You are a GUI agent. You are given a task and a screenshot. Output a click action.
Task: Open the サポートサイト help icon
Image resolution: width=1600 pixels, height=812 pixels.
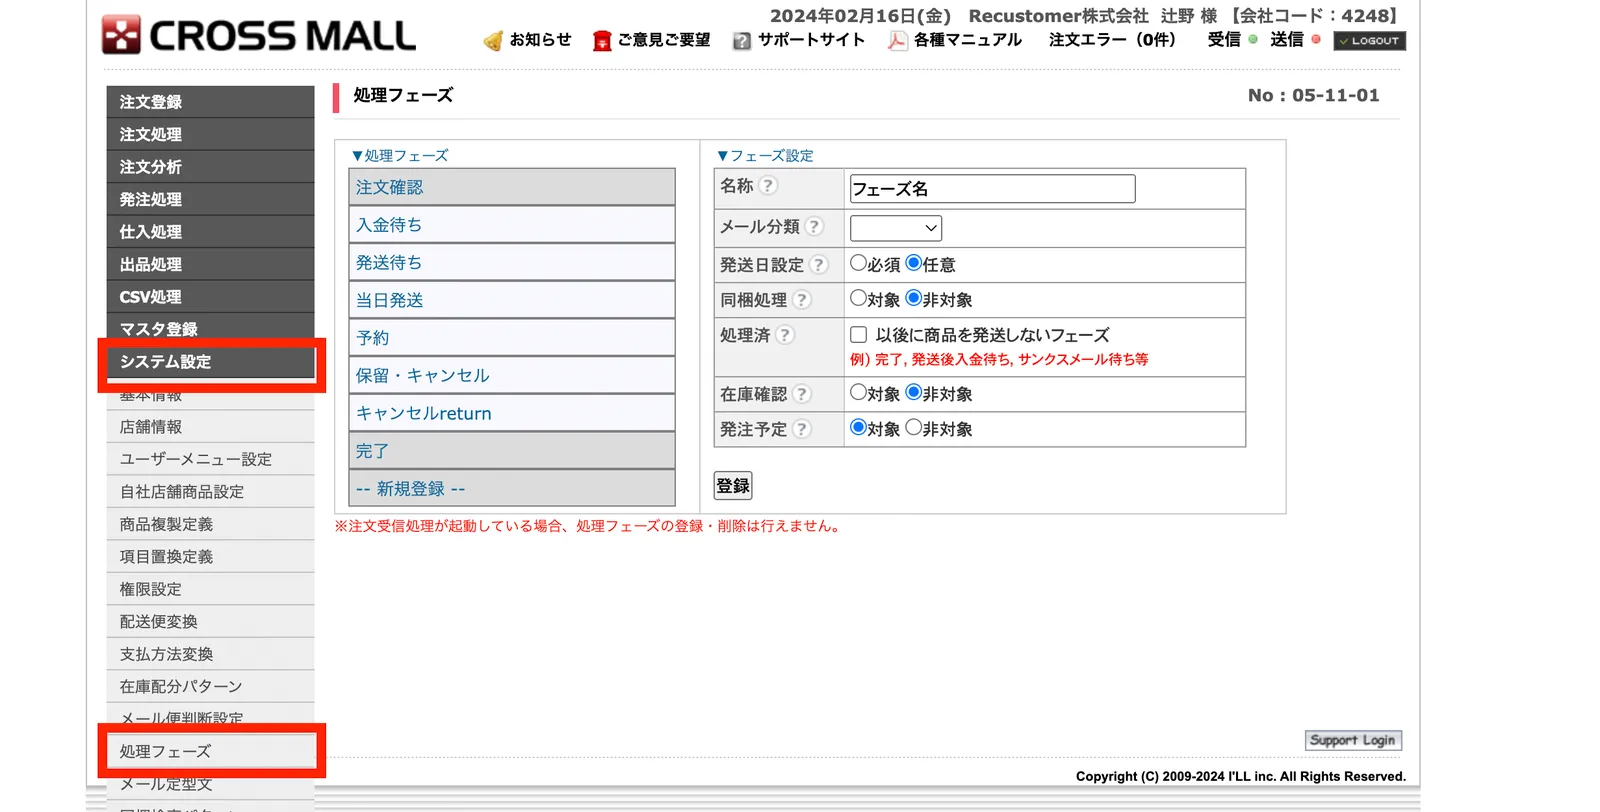[742, 41]
